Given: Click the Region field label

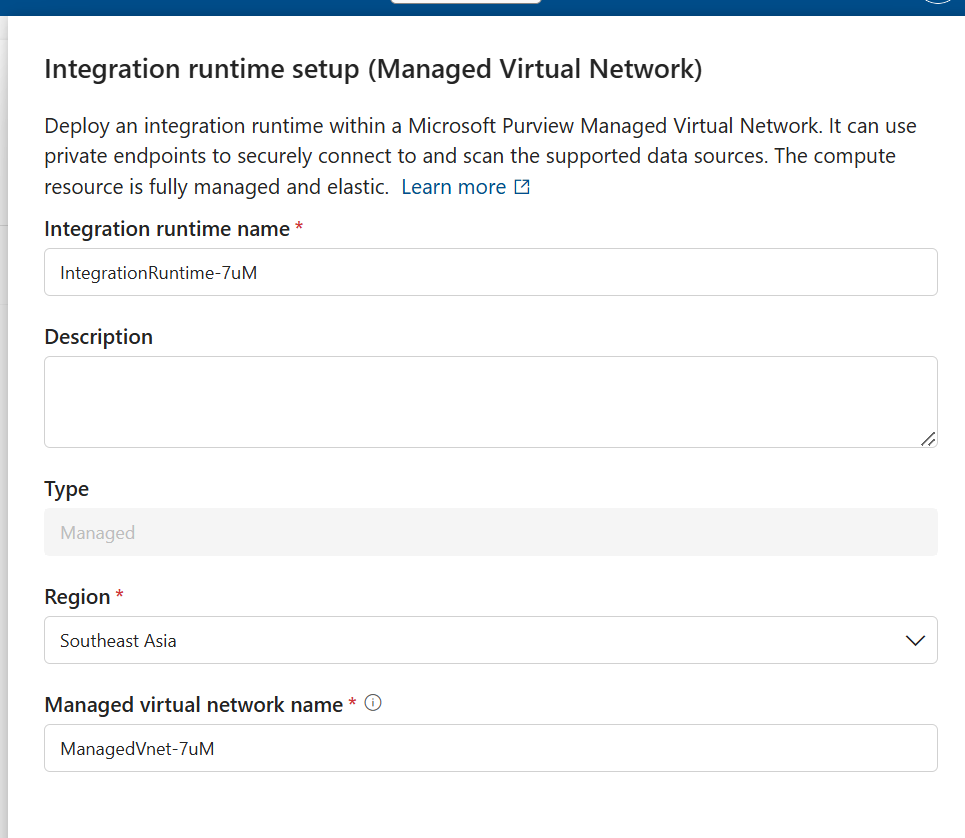Looking at the screenshot, I should pos(77,596).
